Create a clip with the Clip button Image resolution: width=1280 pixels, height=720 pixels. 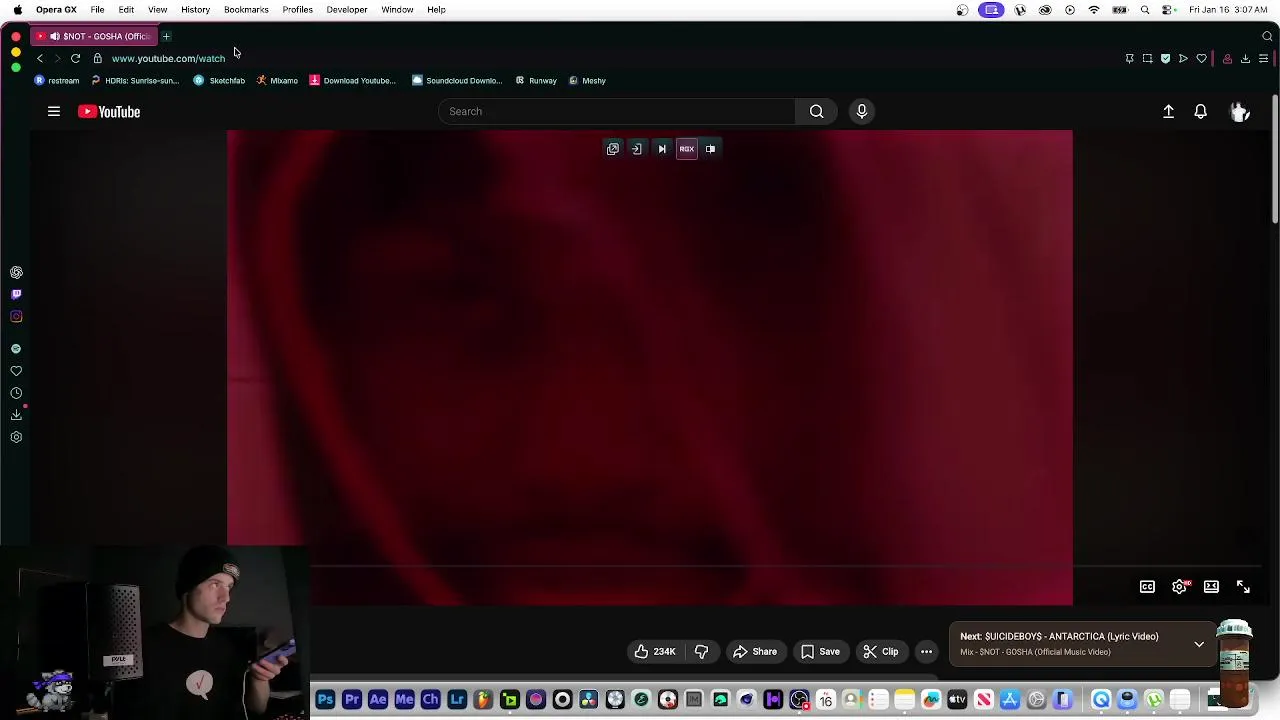coord(880,652)
